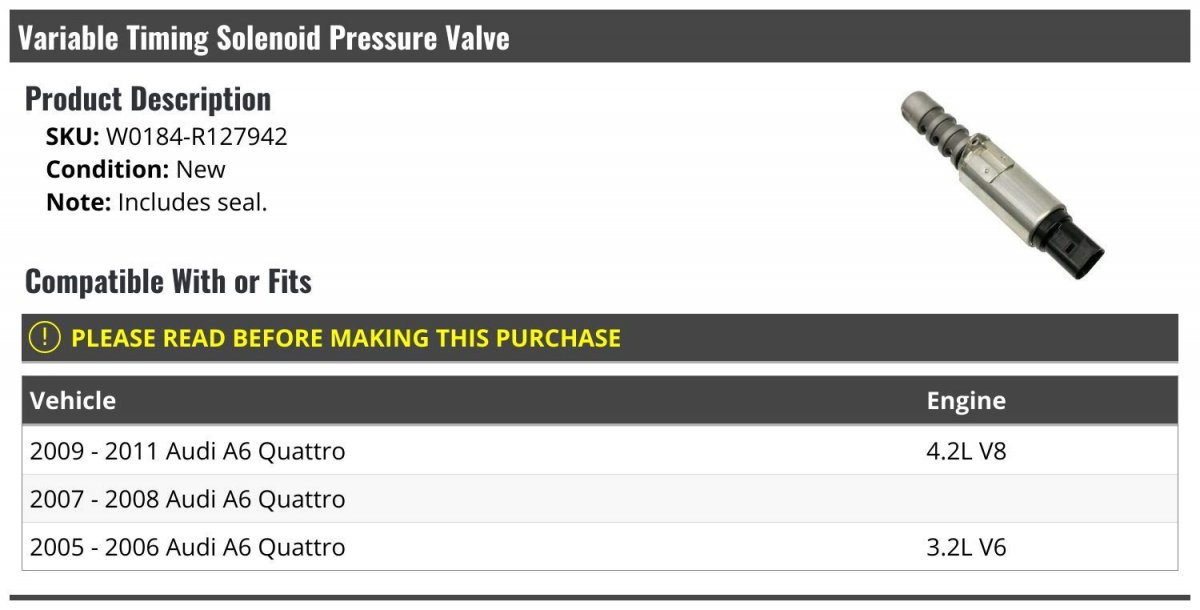1200x610 pixels.
Task: Click the bold SKU label
Action: pos(73,137)
